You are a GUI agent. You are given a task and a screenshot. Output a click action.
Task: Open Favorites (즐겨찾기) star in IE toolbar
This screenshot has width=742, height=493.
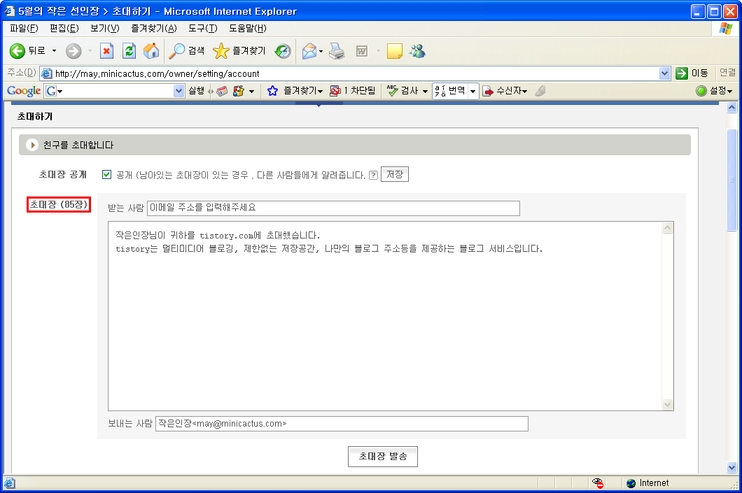239,51
